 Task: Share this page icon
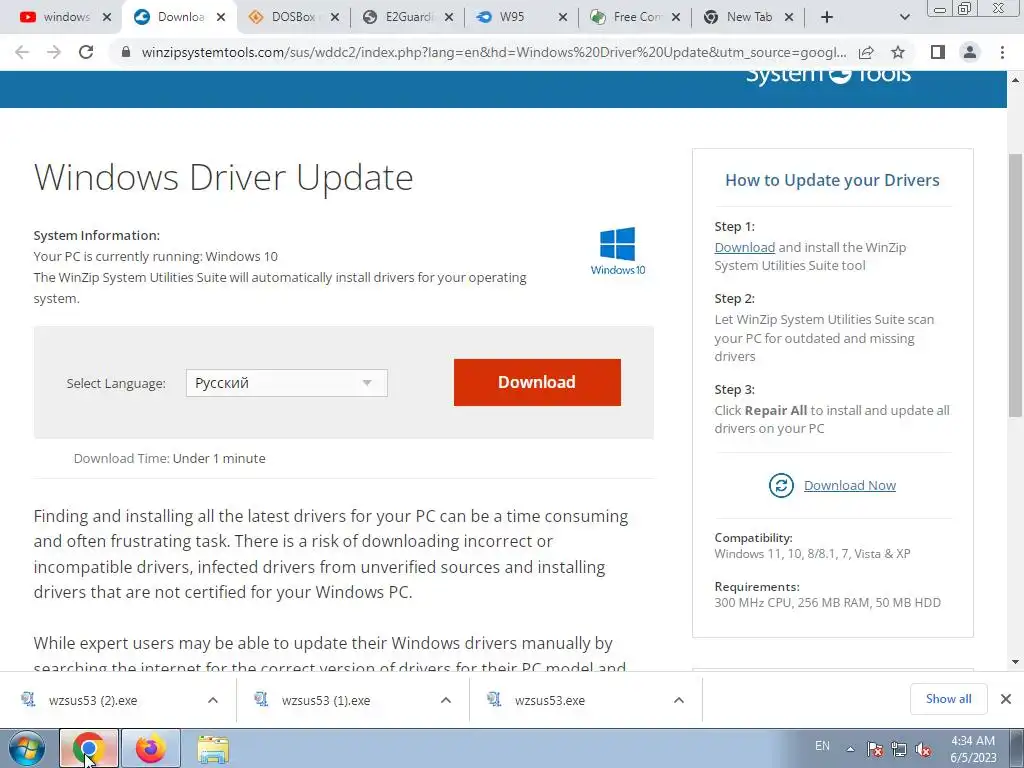pos(867,52)
